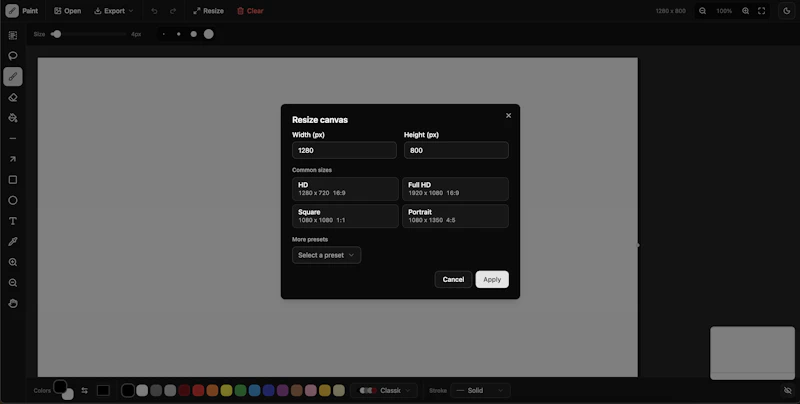Choose the Square 1080 x 1080 preset
Image resolution: width=800 pixels, height=404 pixels.
coord(345,216)
